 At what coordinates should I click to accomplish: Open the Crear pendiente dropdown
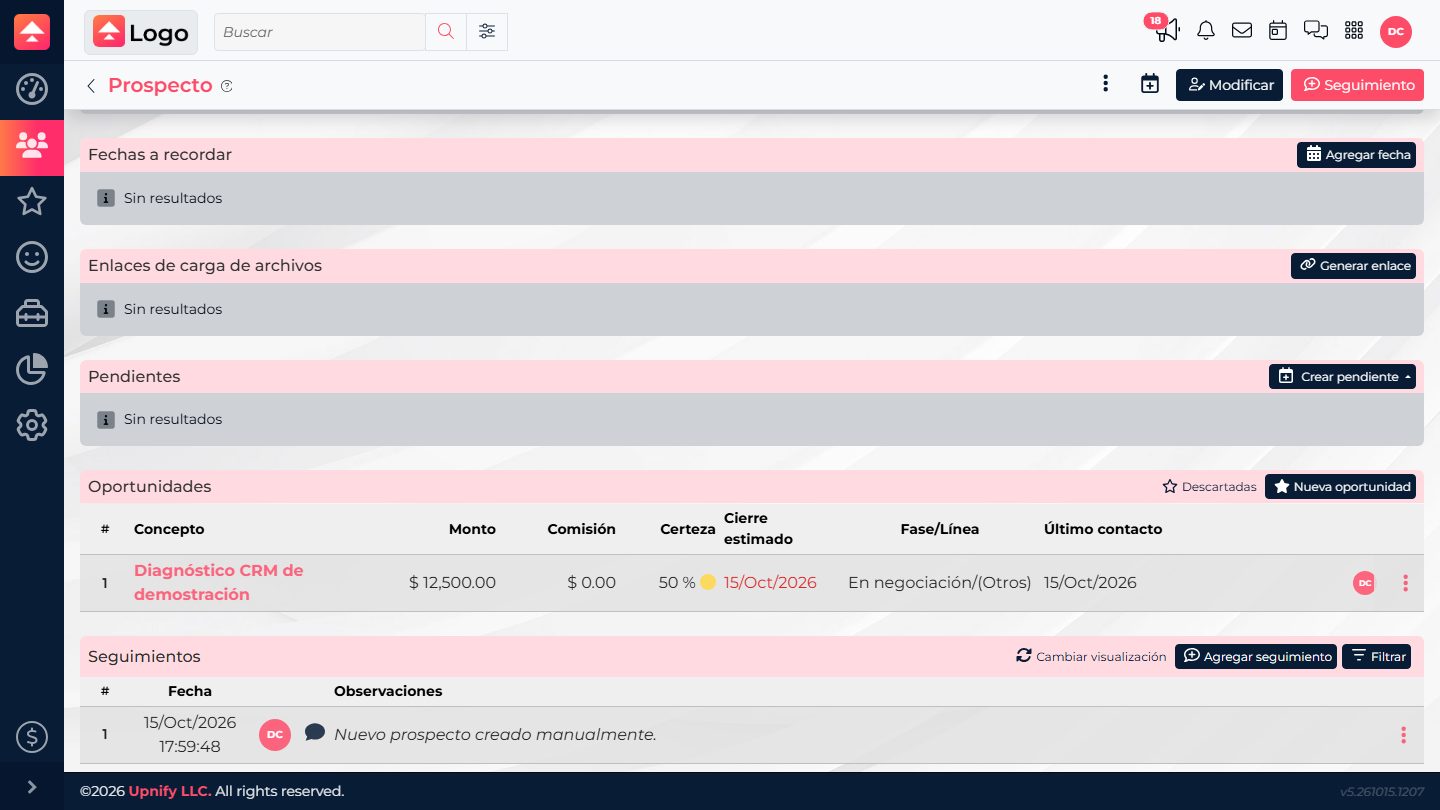(1342, 377)
